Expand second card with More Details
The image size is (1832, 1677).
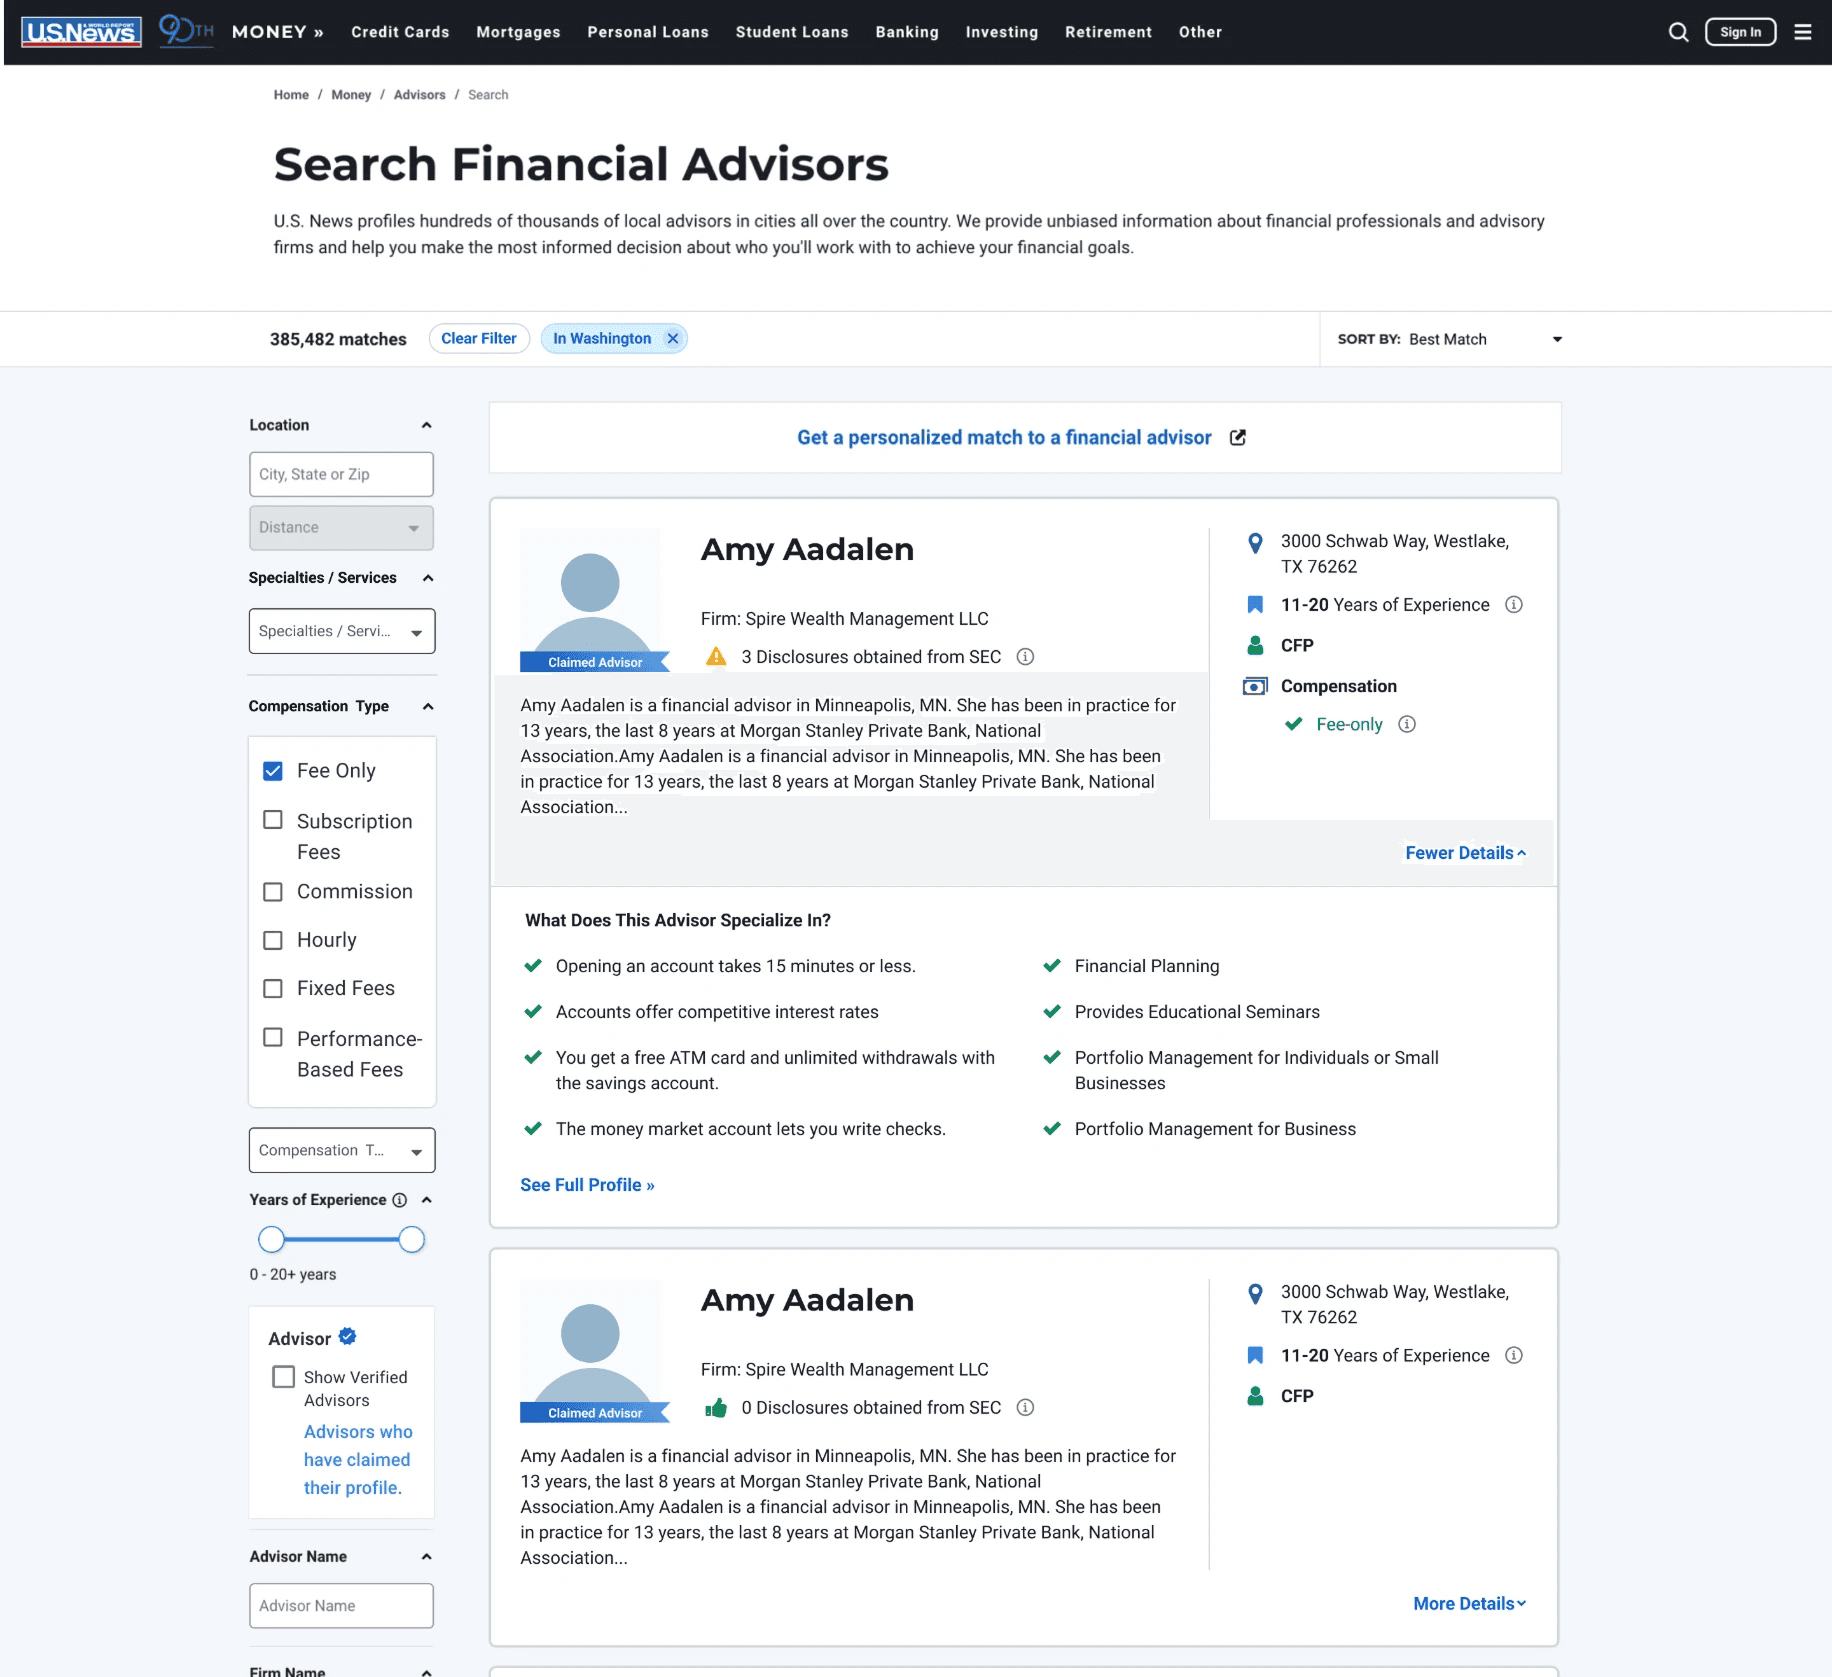[1470, 1604]
